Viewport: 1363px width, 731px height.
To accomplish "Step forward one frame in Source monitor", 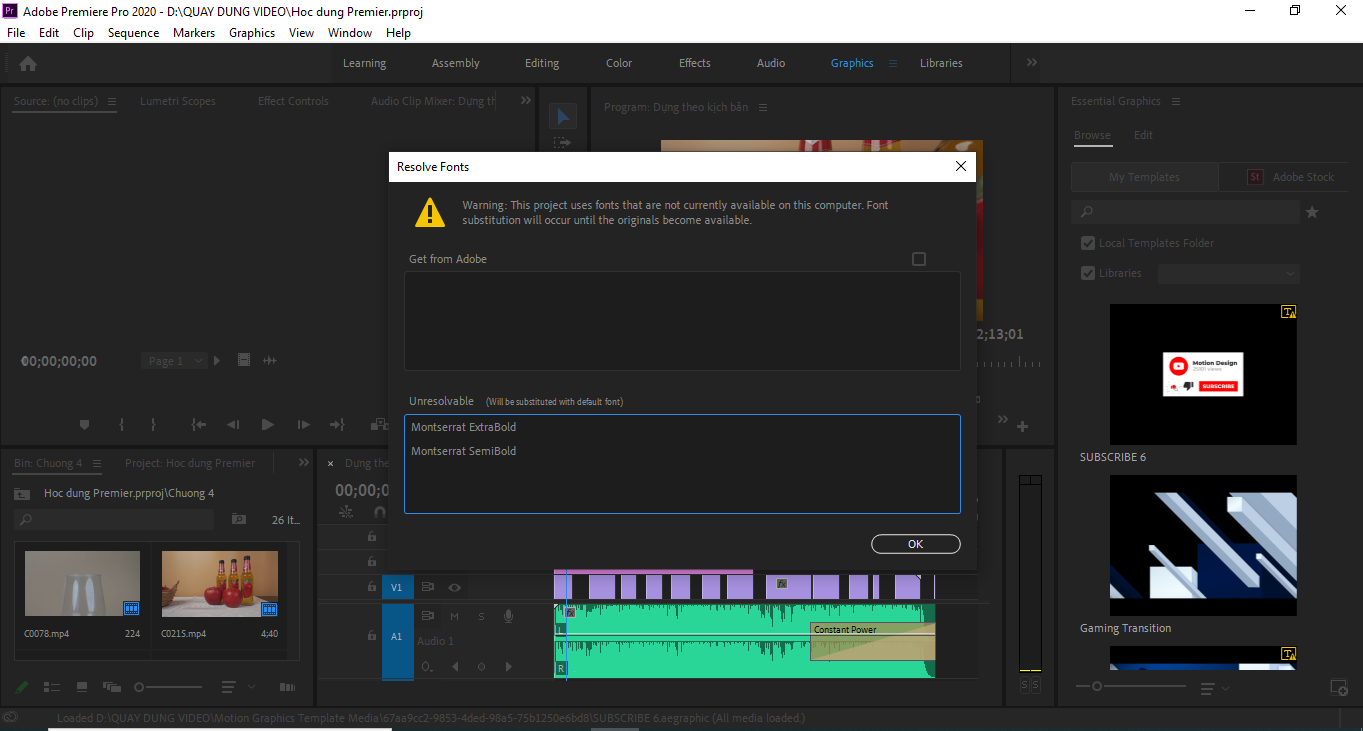I will coord(303,424).
